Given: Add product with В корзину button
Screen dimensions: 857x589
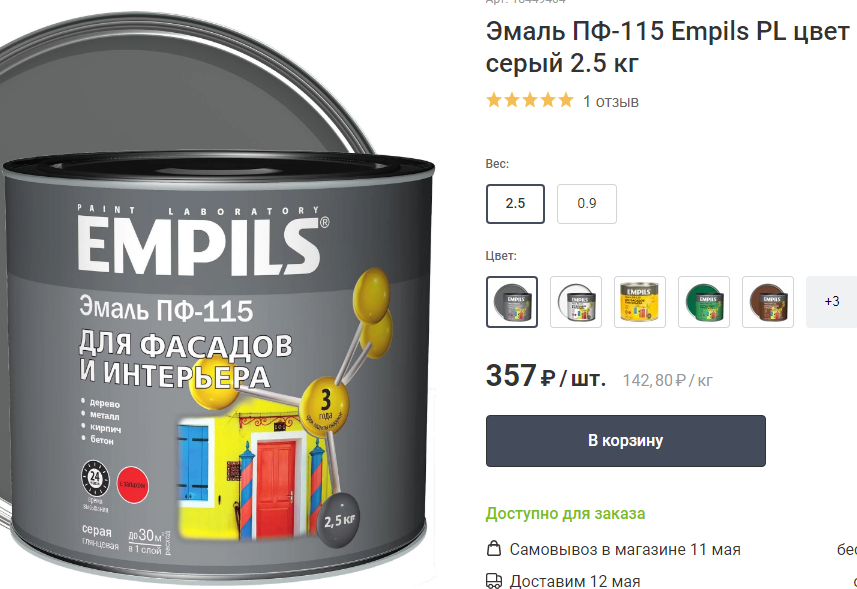Looking at the screenshot, I should point(625,440).
